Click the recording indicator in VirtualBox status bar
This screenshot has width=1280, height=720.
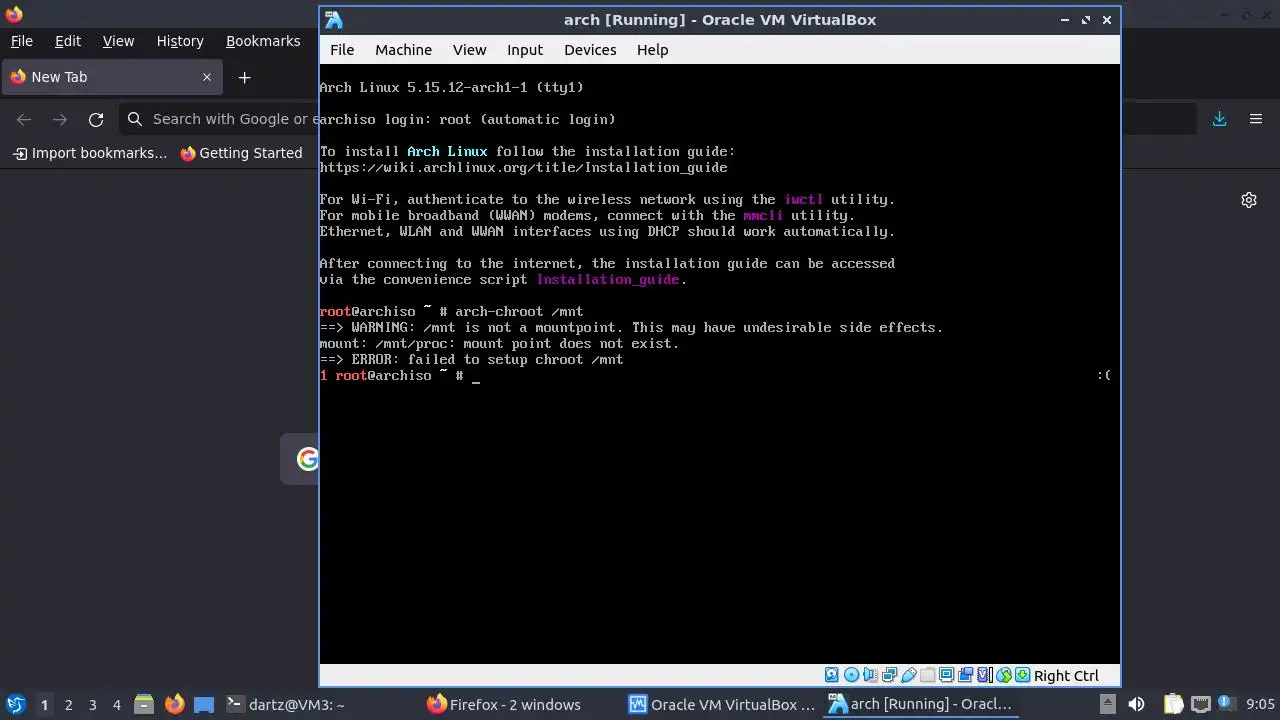965,675
